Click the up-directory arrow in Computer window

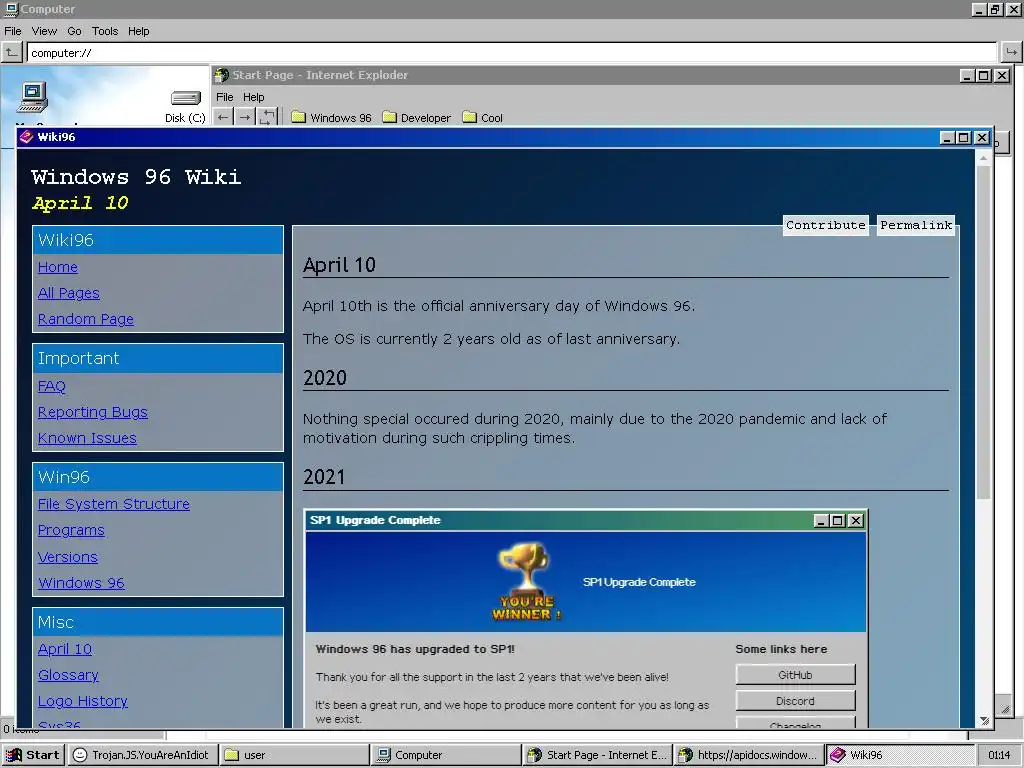tap(12, 52)
